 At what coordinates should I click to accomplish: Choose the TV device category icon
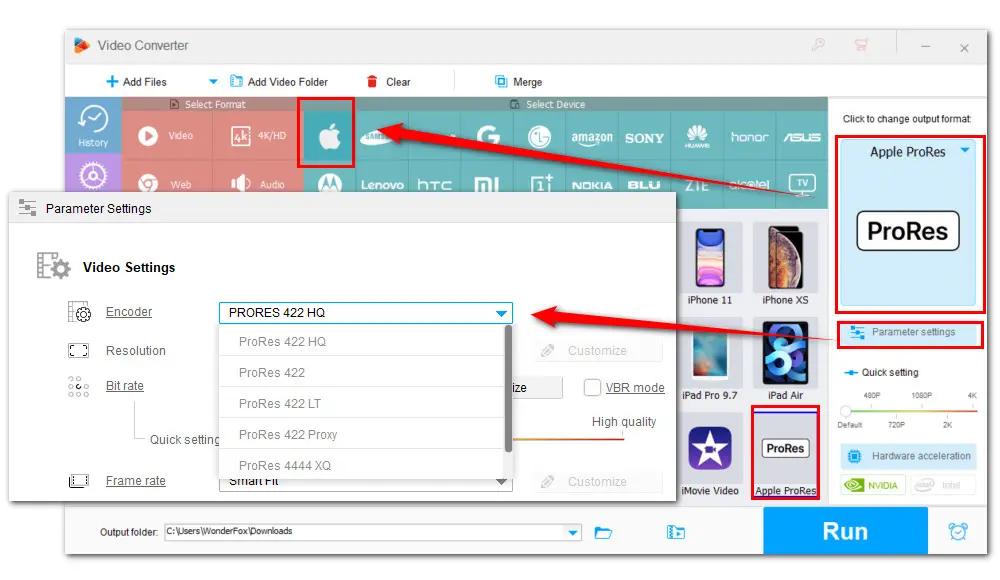[x=802, y=184]
